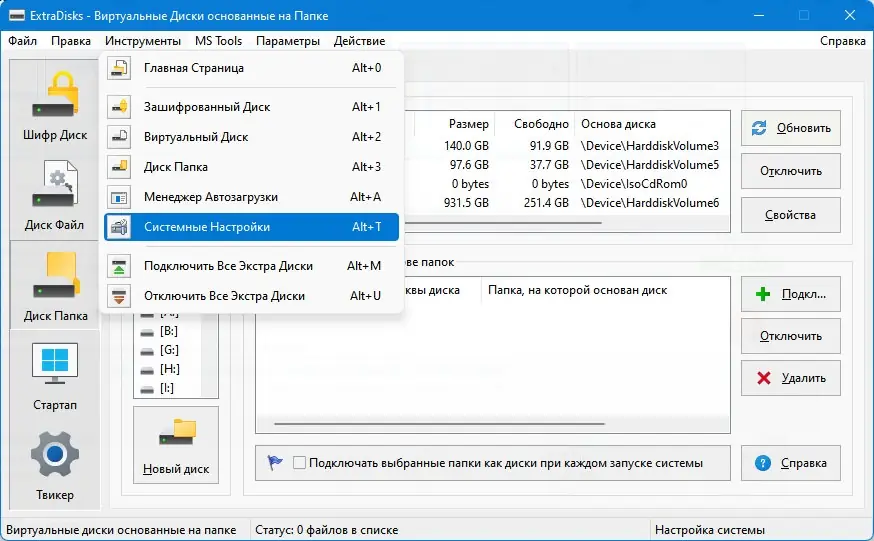Enable mounting selected folders at system startup

[299, 463]
